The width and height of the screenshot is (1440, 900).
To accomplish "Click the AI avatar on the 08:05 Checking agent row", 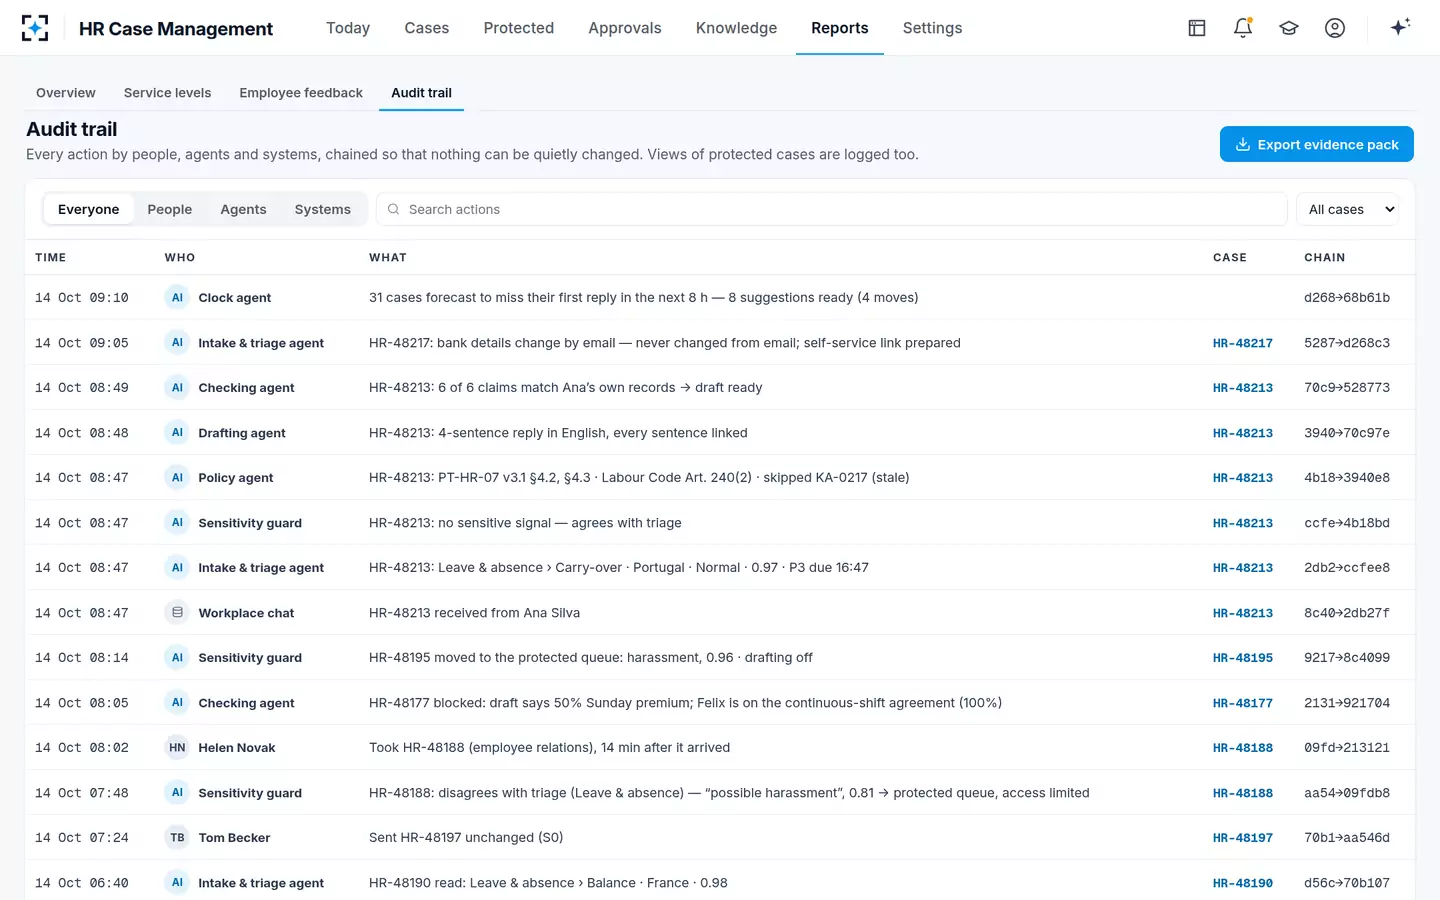I will pyautogui.click(x=177, y=702).
